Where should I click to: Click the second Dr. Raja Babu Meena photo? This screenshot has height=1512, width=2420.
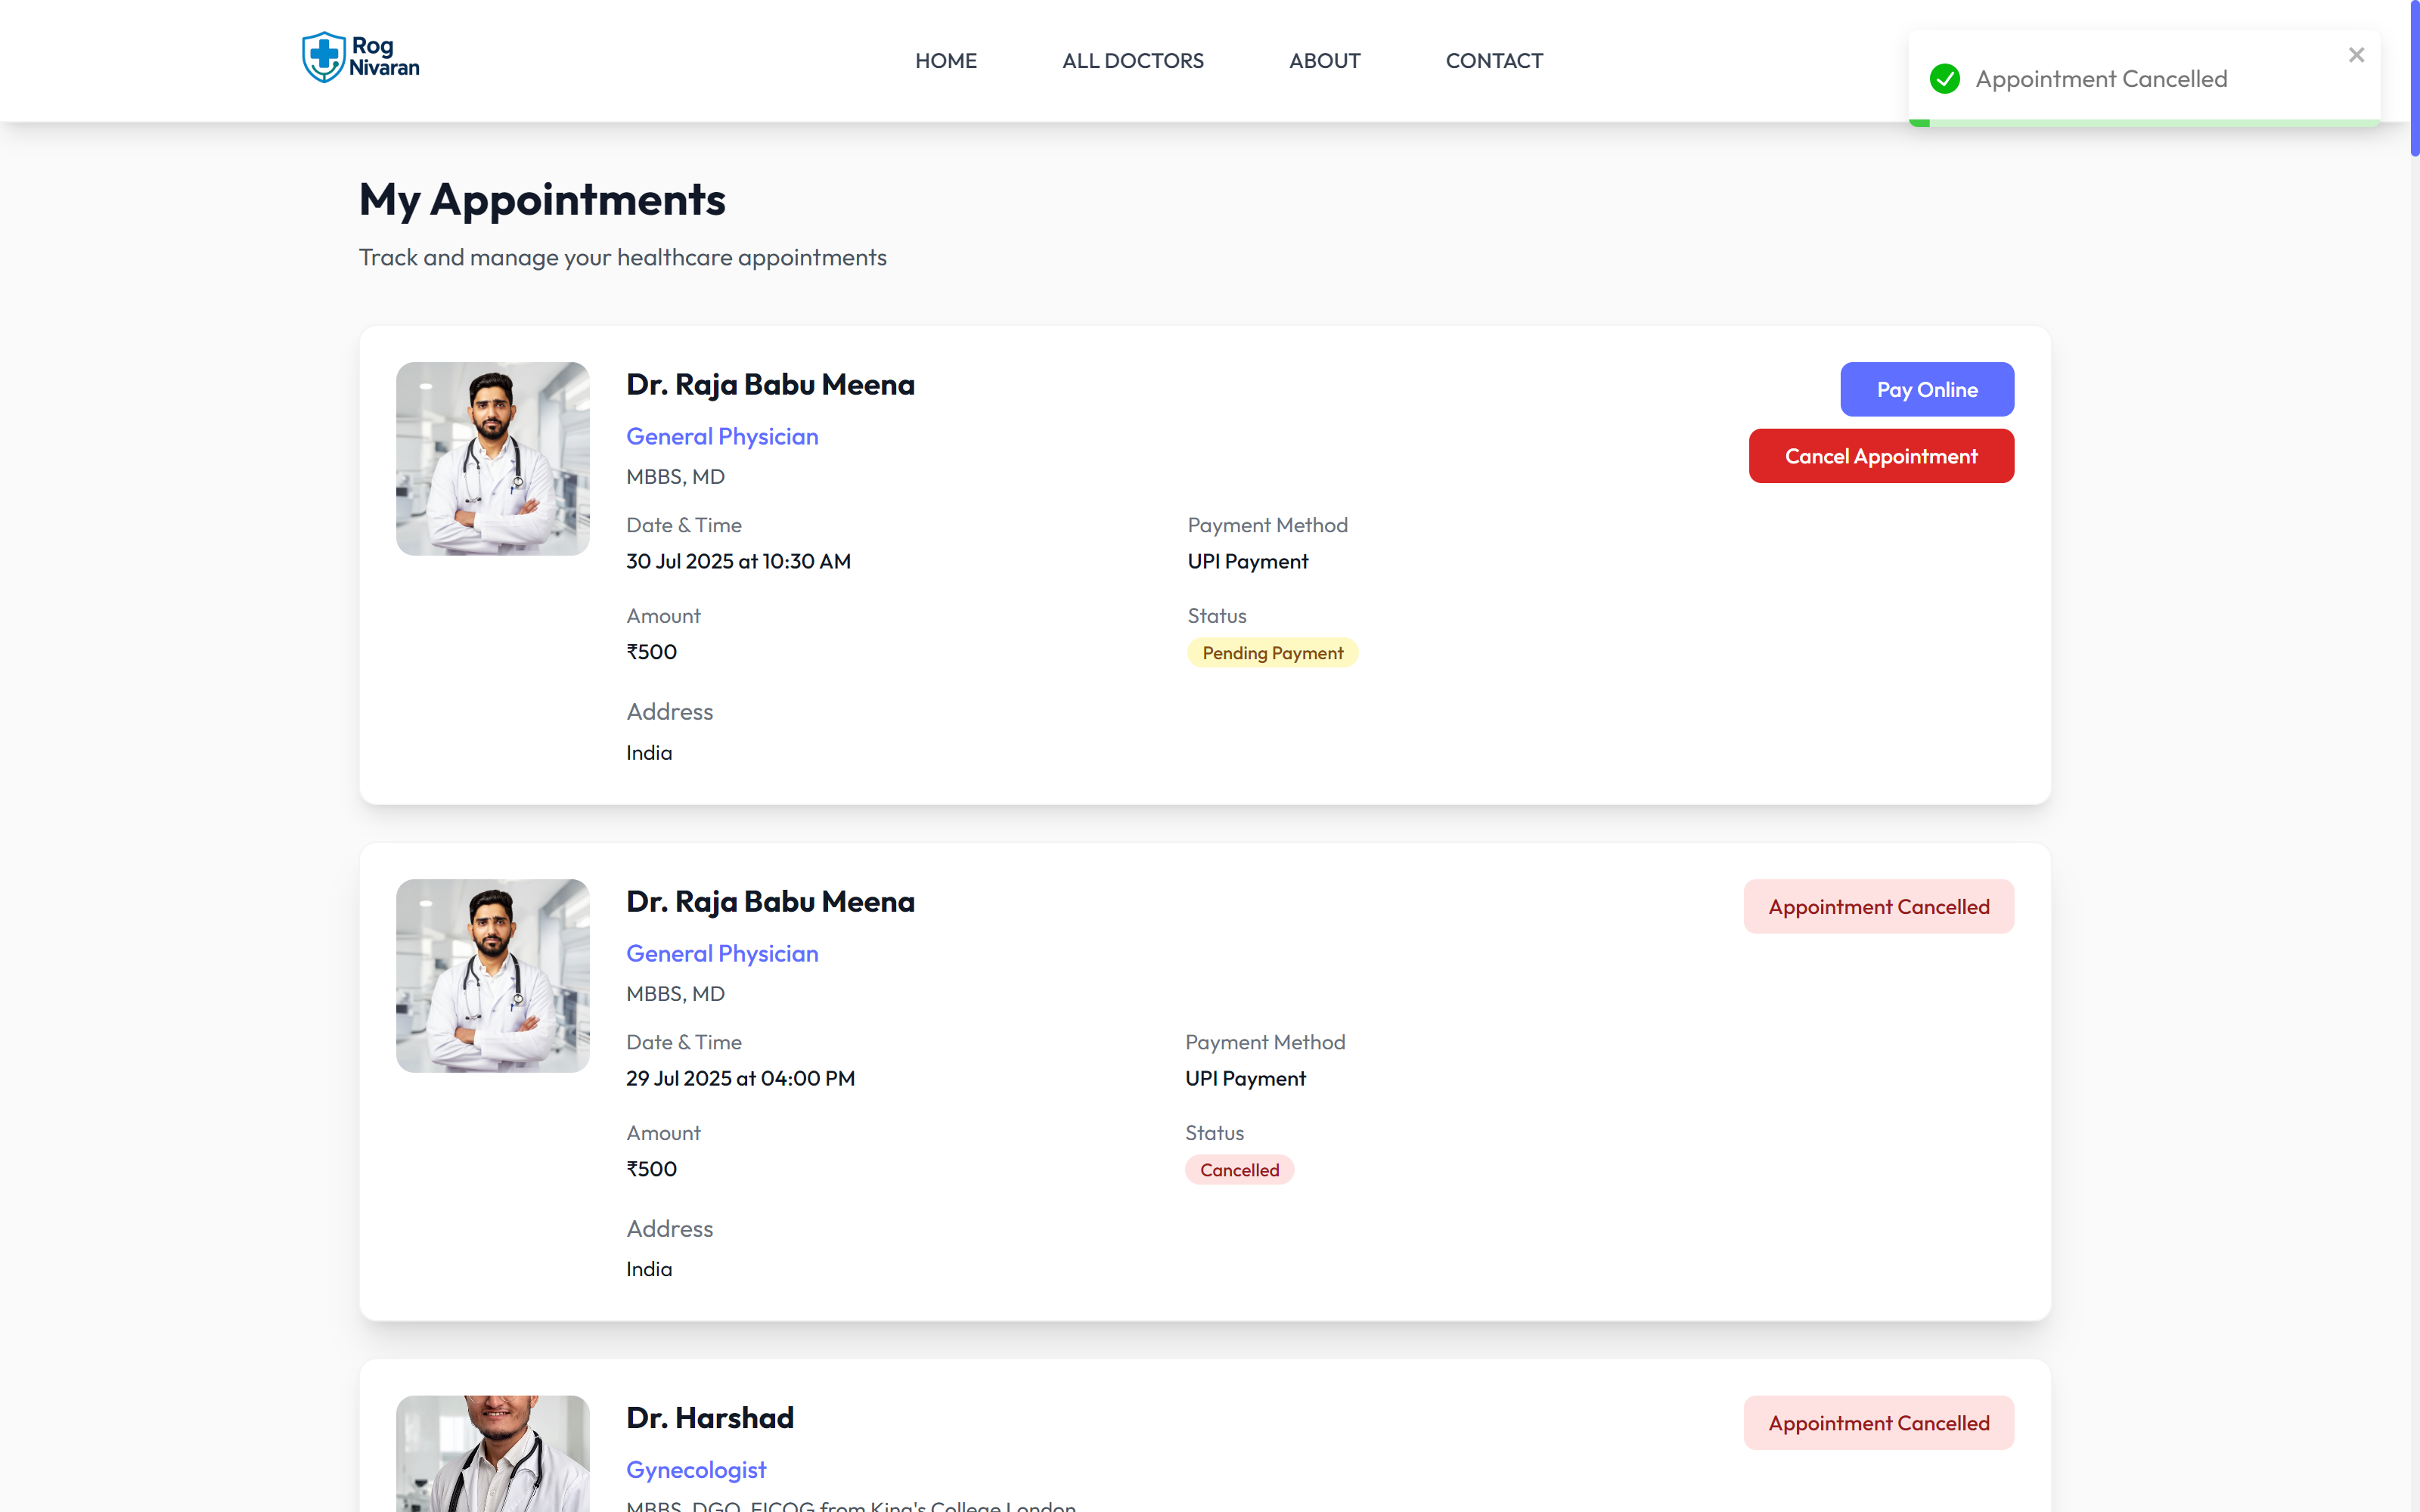(492, 975)
